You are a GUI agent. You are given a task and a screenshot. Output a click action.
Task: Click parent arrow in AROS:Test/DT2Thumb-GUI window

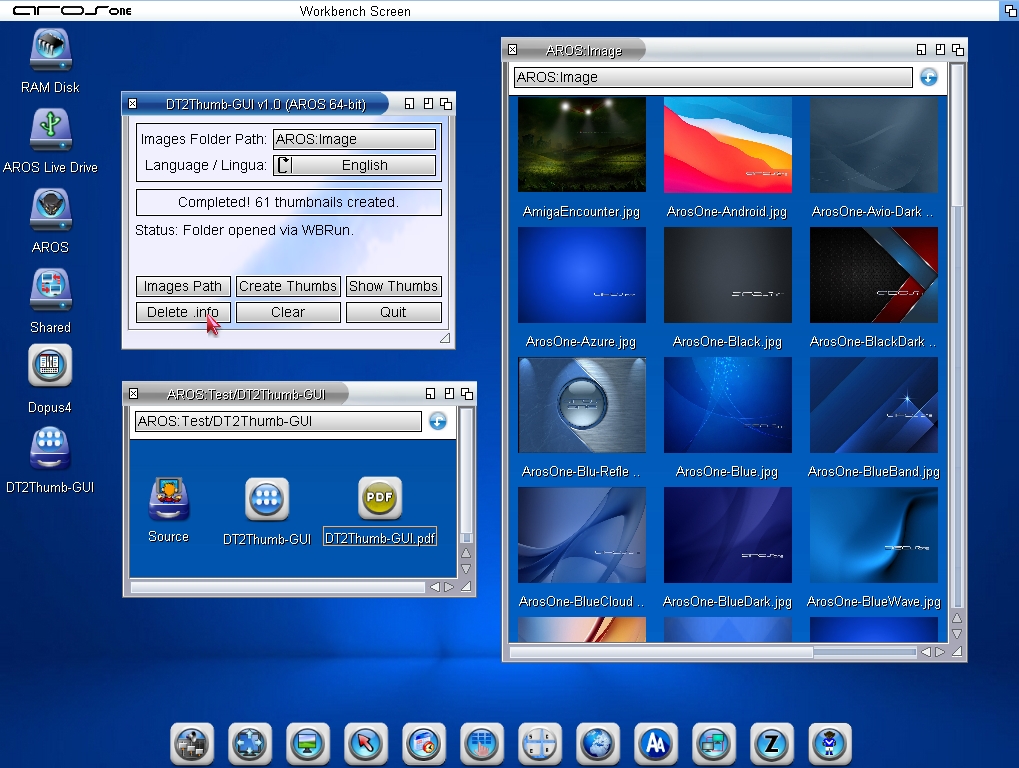tap(438, 422)
